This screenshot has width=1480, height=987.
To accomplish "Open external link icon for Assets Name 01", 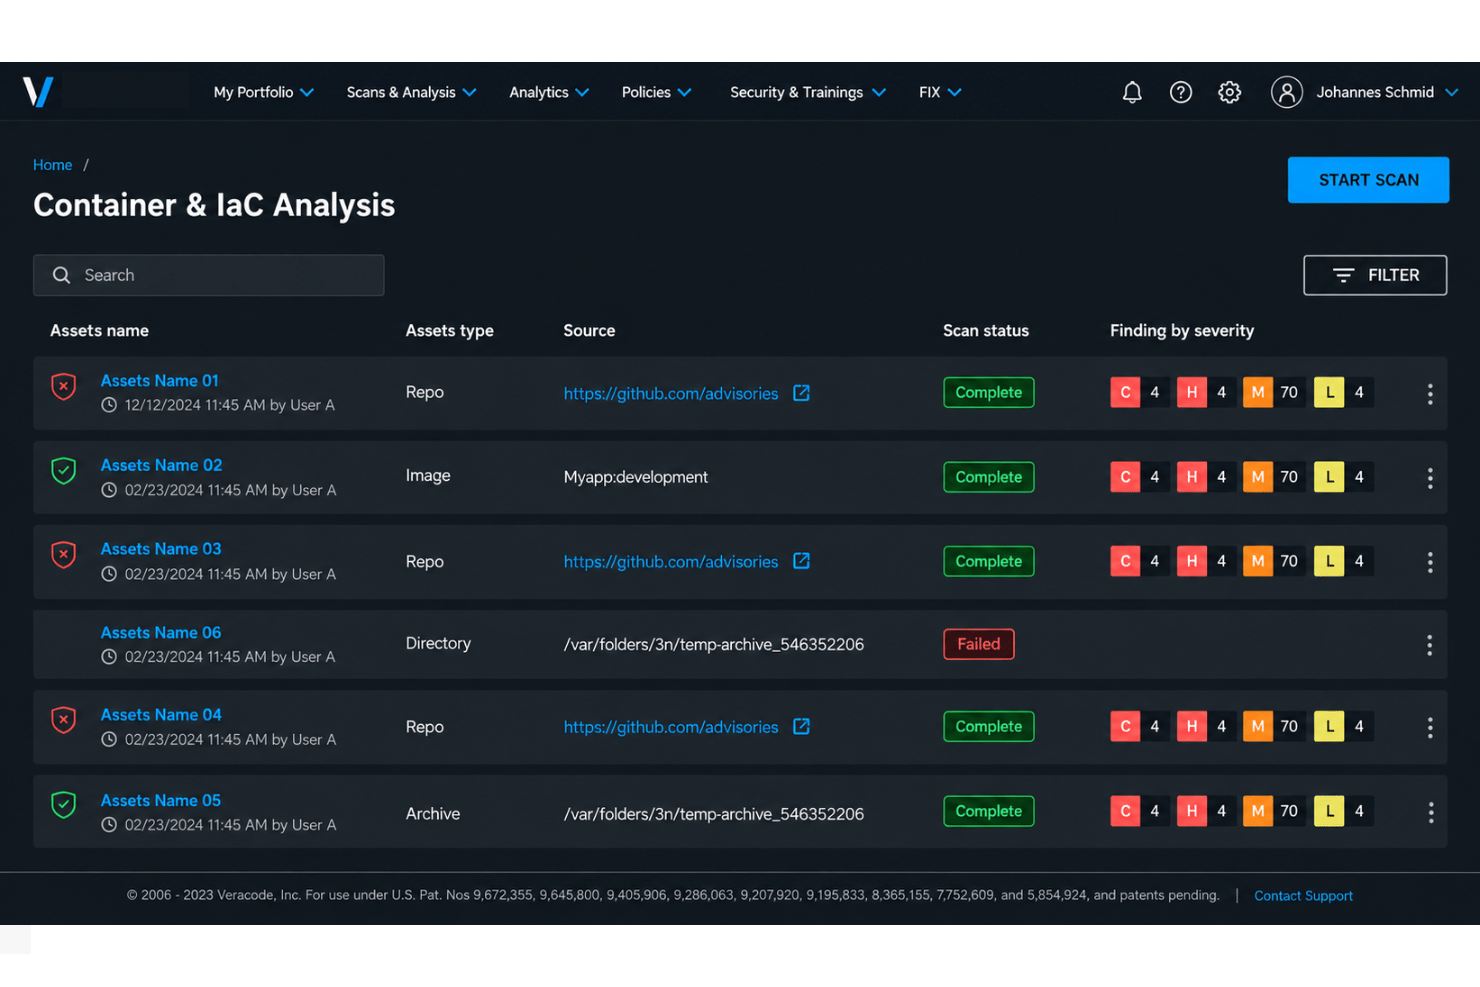I will pos(801,393).
